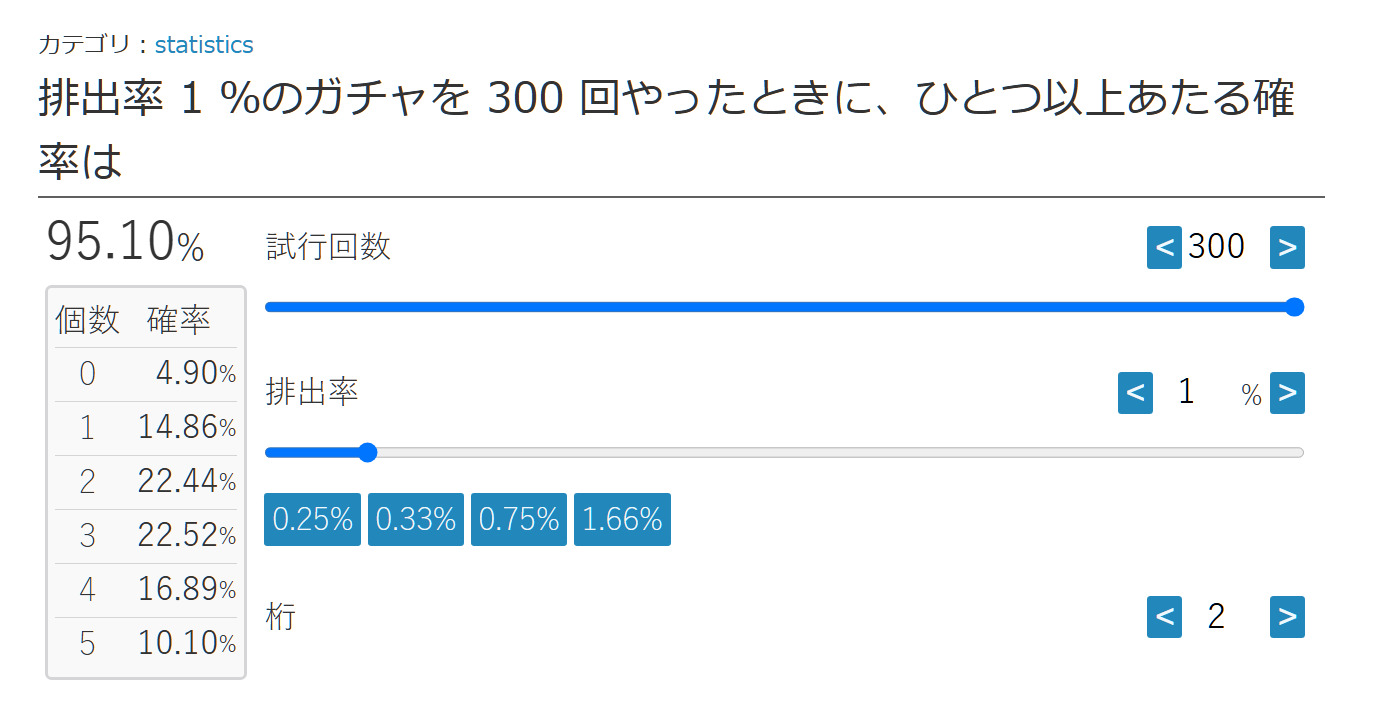Apply the 0.75% rate preset
Image resolution: width=1393 pixels, height=725 pixels.
tap(519, 520)
